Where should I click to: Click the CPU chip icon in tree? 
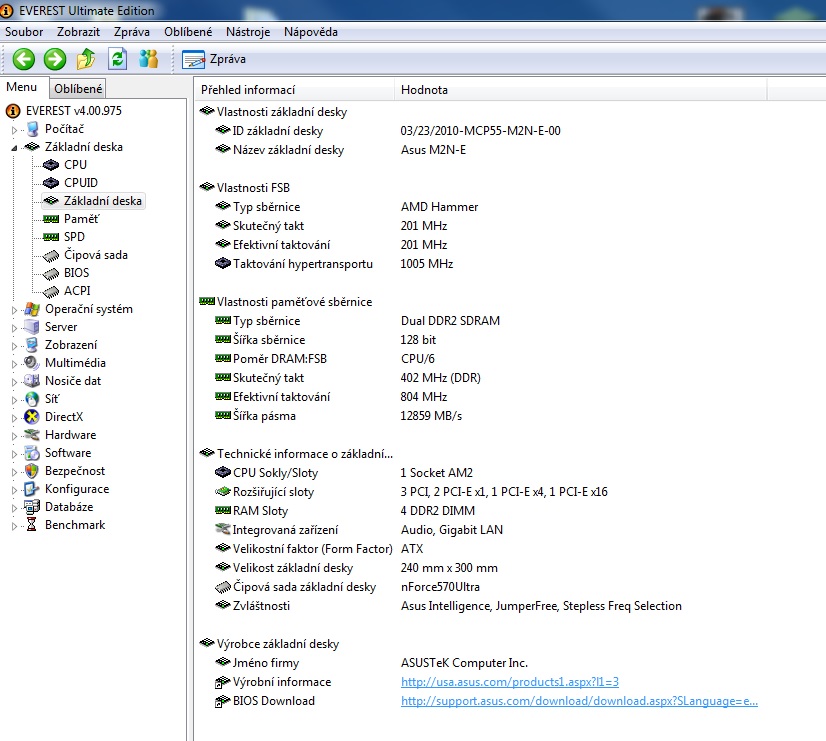(51, 165)
